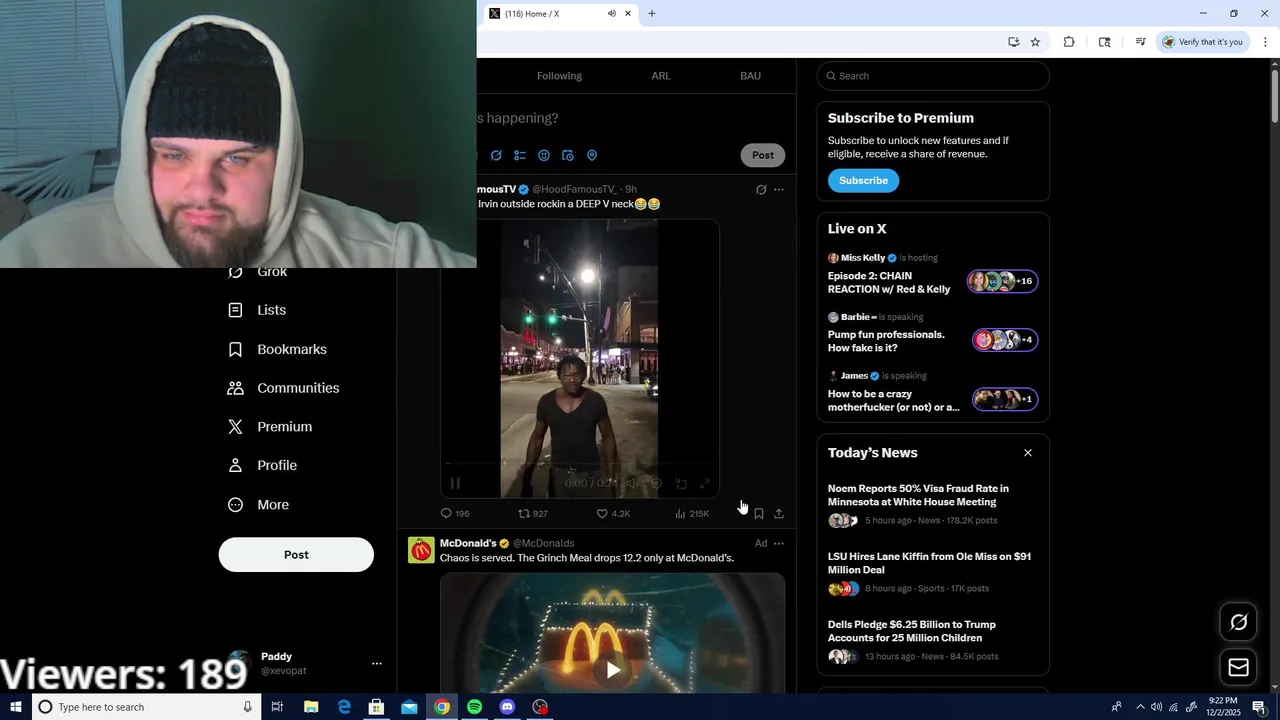Open Discord from the taskbar
Image resolution: width=1280 pixels, height=720 pixels.
(507, 707)
